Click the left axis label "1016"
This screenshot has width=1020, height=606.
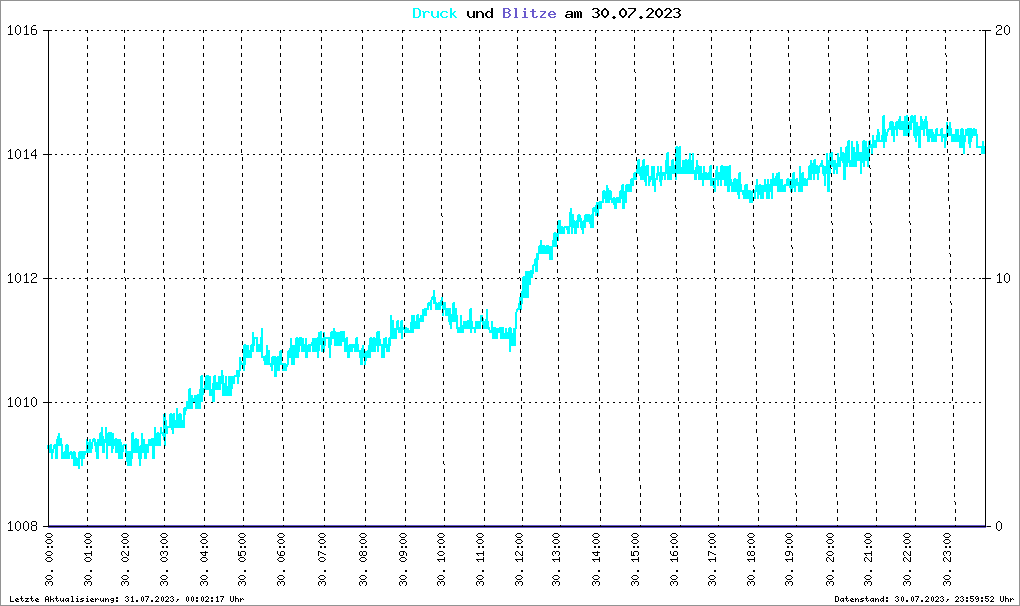pyautogui.click(x=22, y=31)
